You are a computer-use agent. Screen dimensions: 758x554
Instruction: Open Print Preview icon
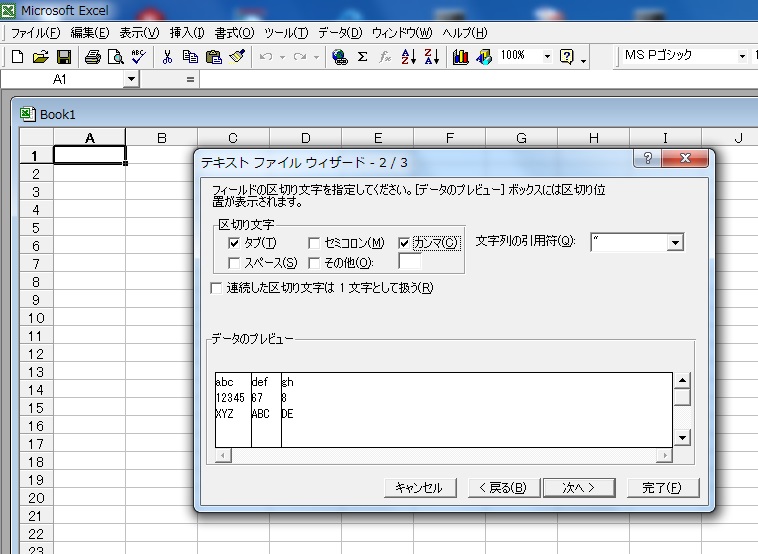coord(116,57)
